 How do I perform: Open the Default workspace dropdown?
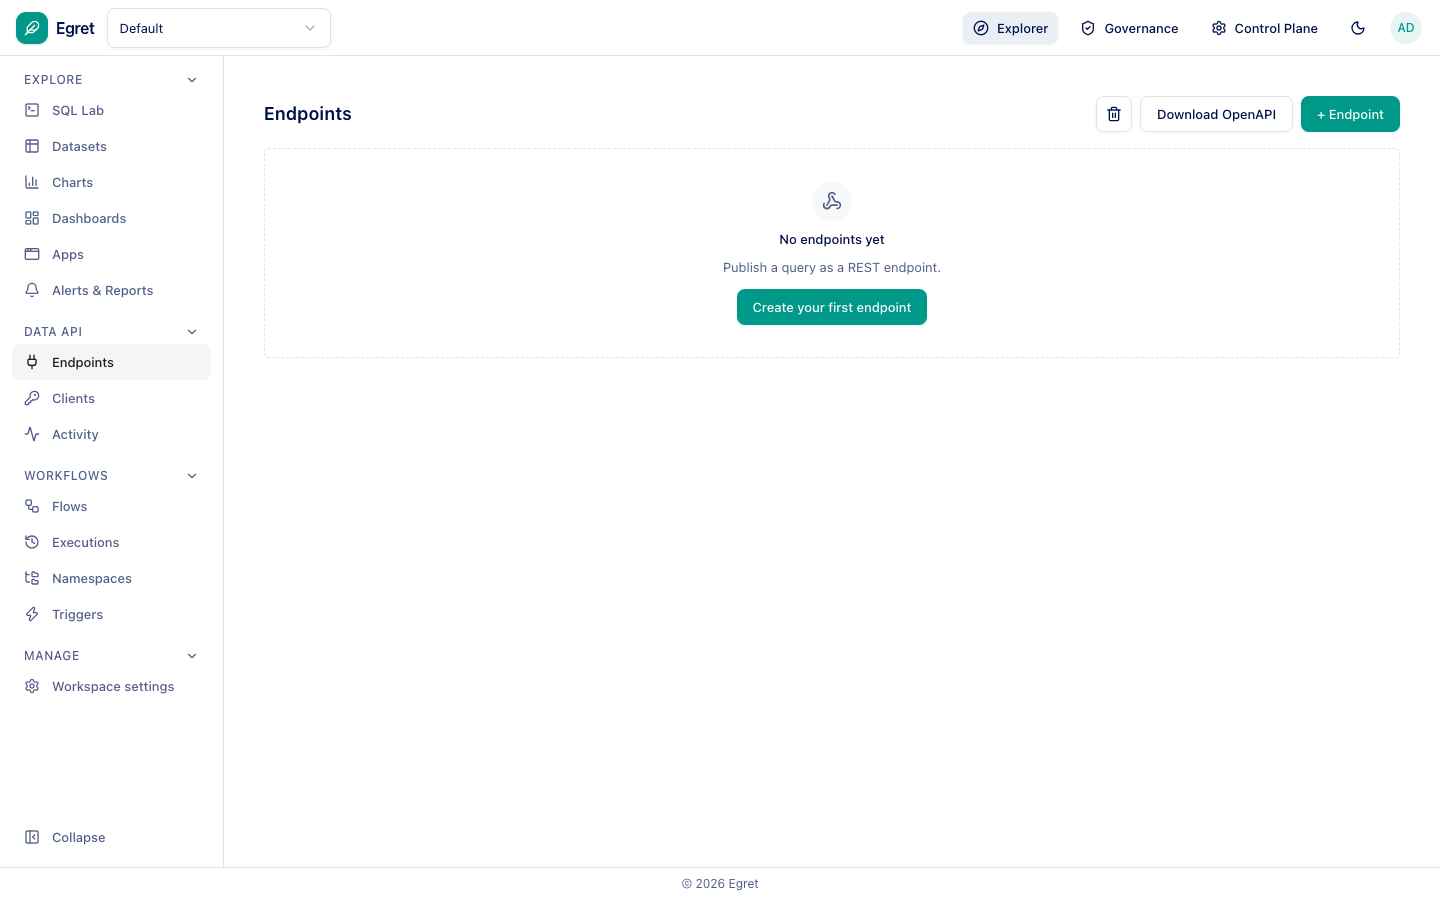(219, 28)
